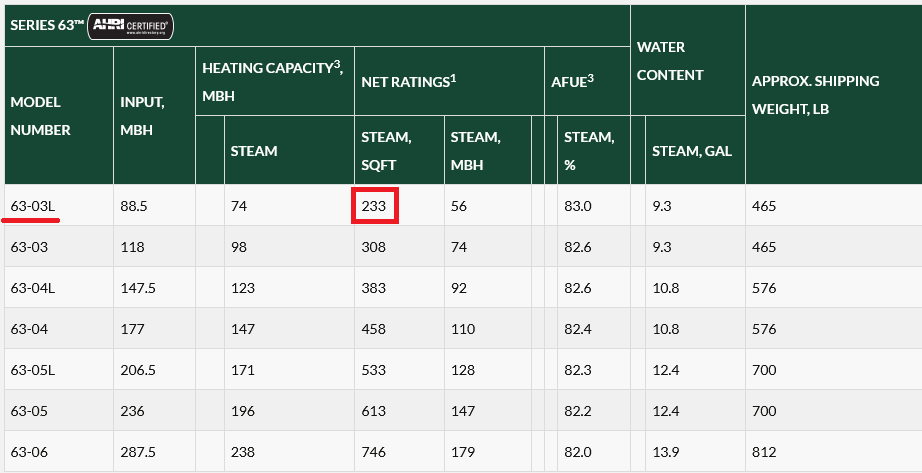This screenshot has height=473, width=922.
Task: Click the heating capacity value 196
Action: [243, 411]
